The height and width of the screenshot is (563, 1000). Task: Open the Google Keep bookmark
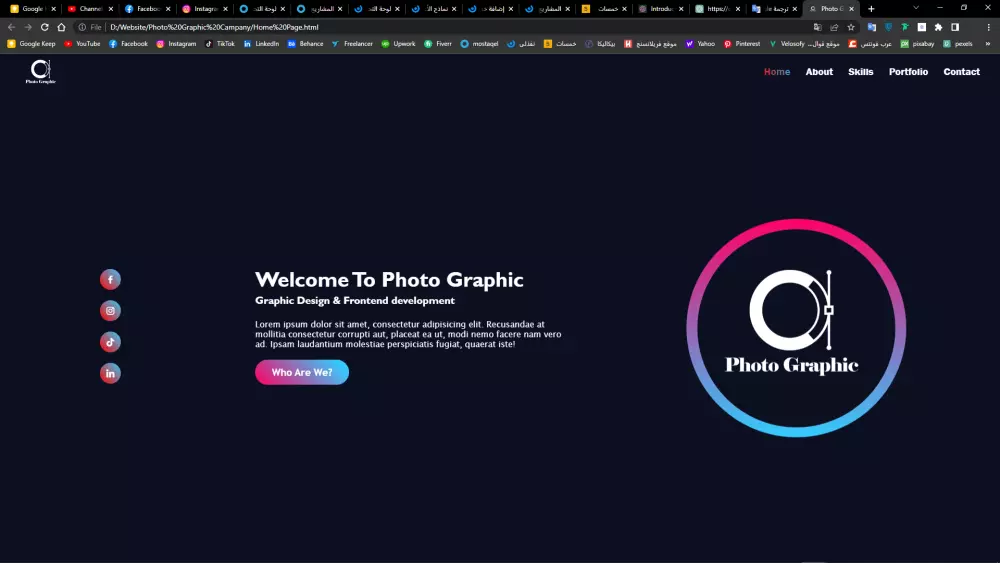click(x=31, y=44)
